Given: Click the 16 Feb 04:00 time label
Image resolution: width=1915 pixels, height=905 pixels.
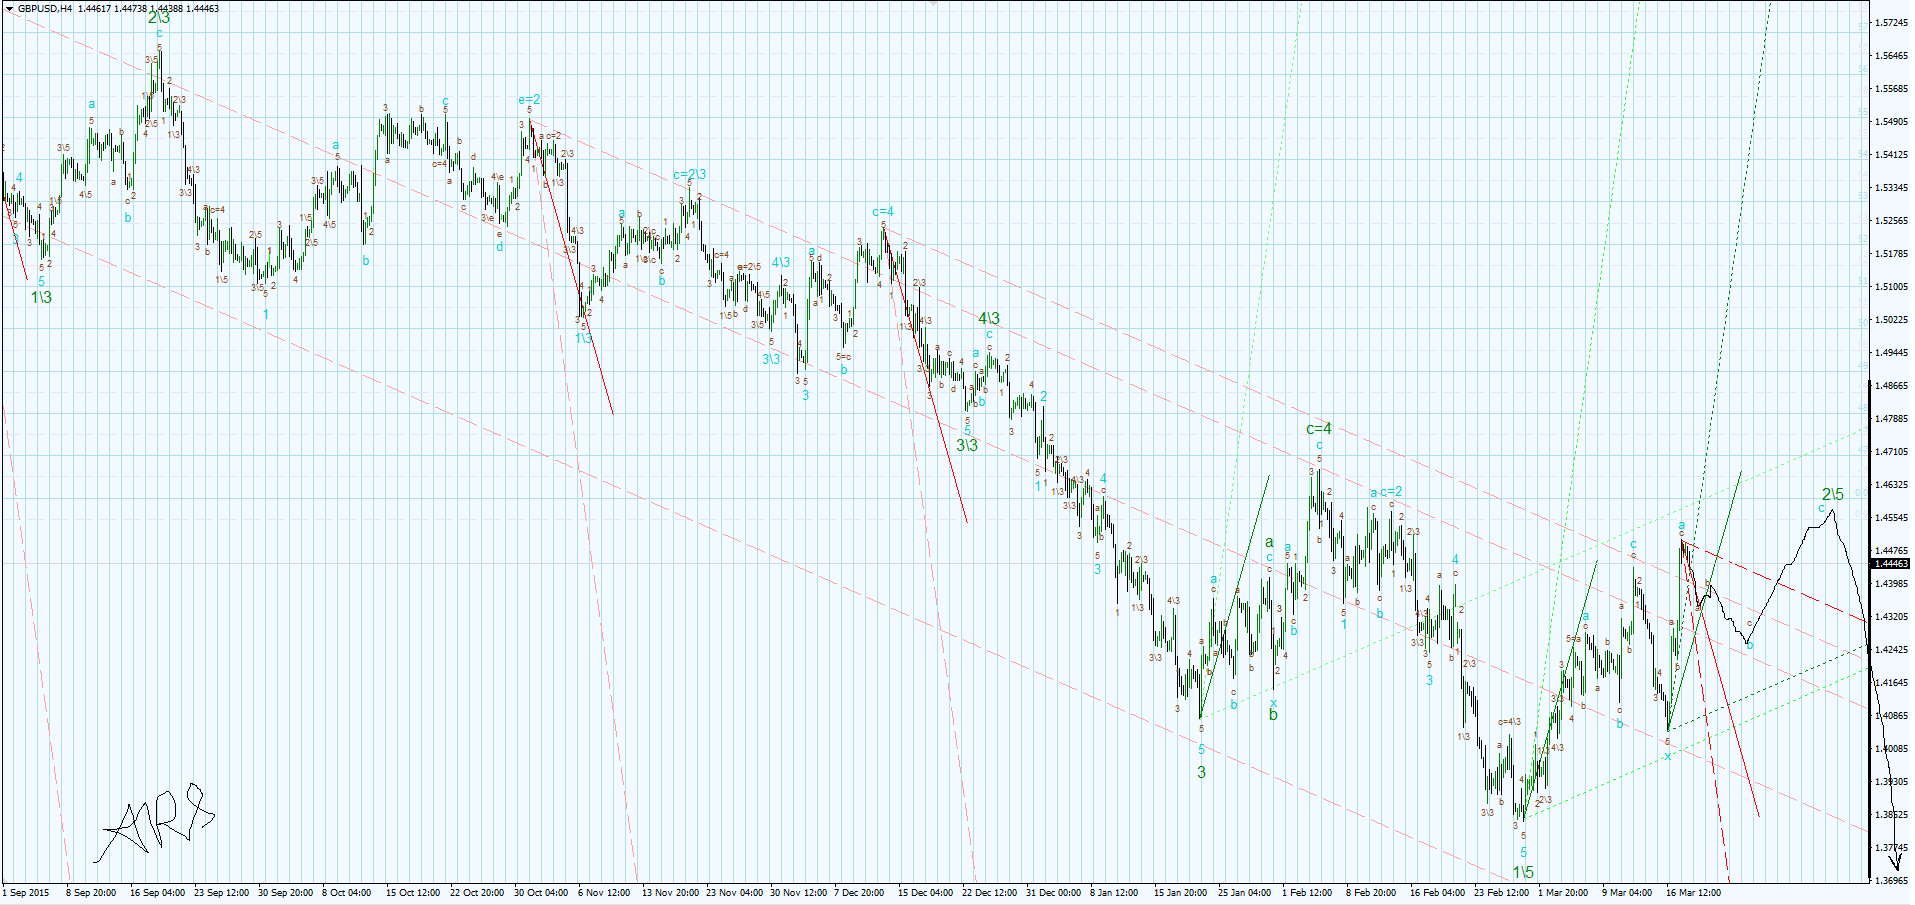Looking at the screenshot, I should (x=1437, y=892).
